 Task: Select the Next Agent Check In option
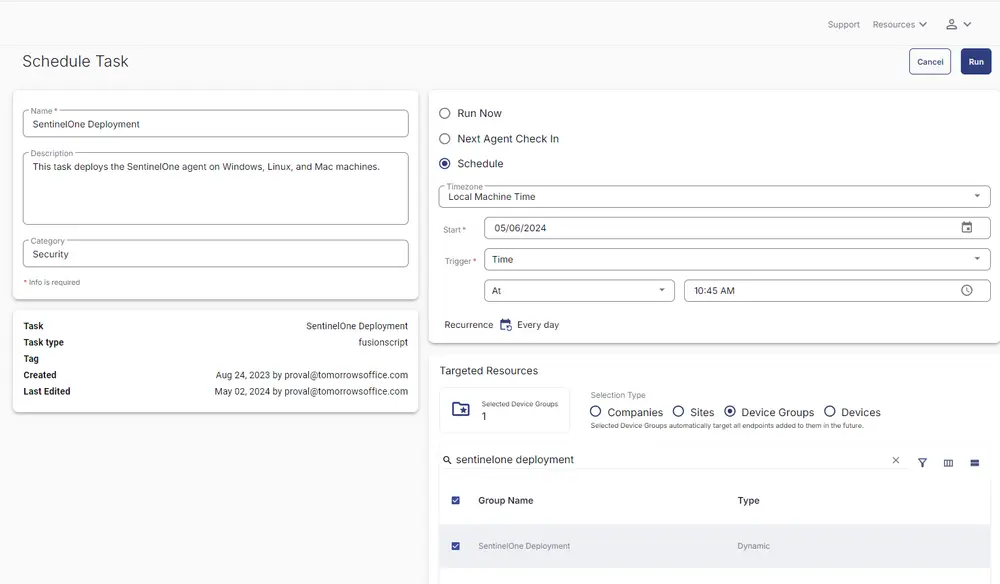445,139
